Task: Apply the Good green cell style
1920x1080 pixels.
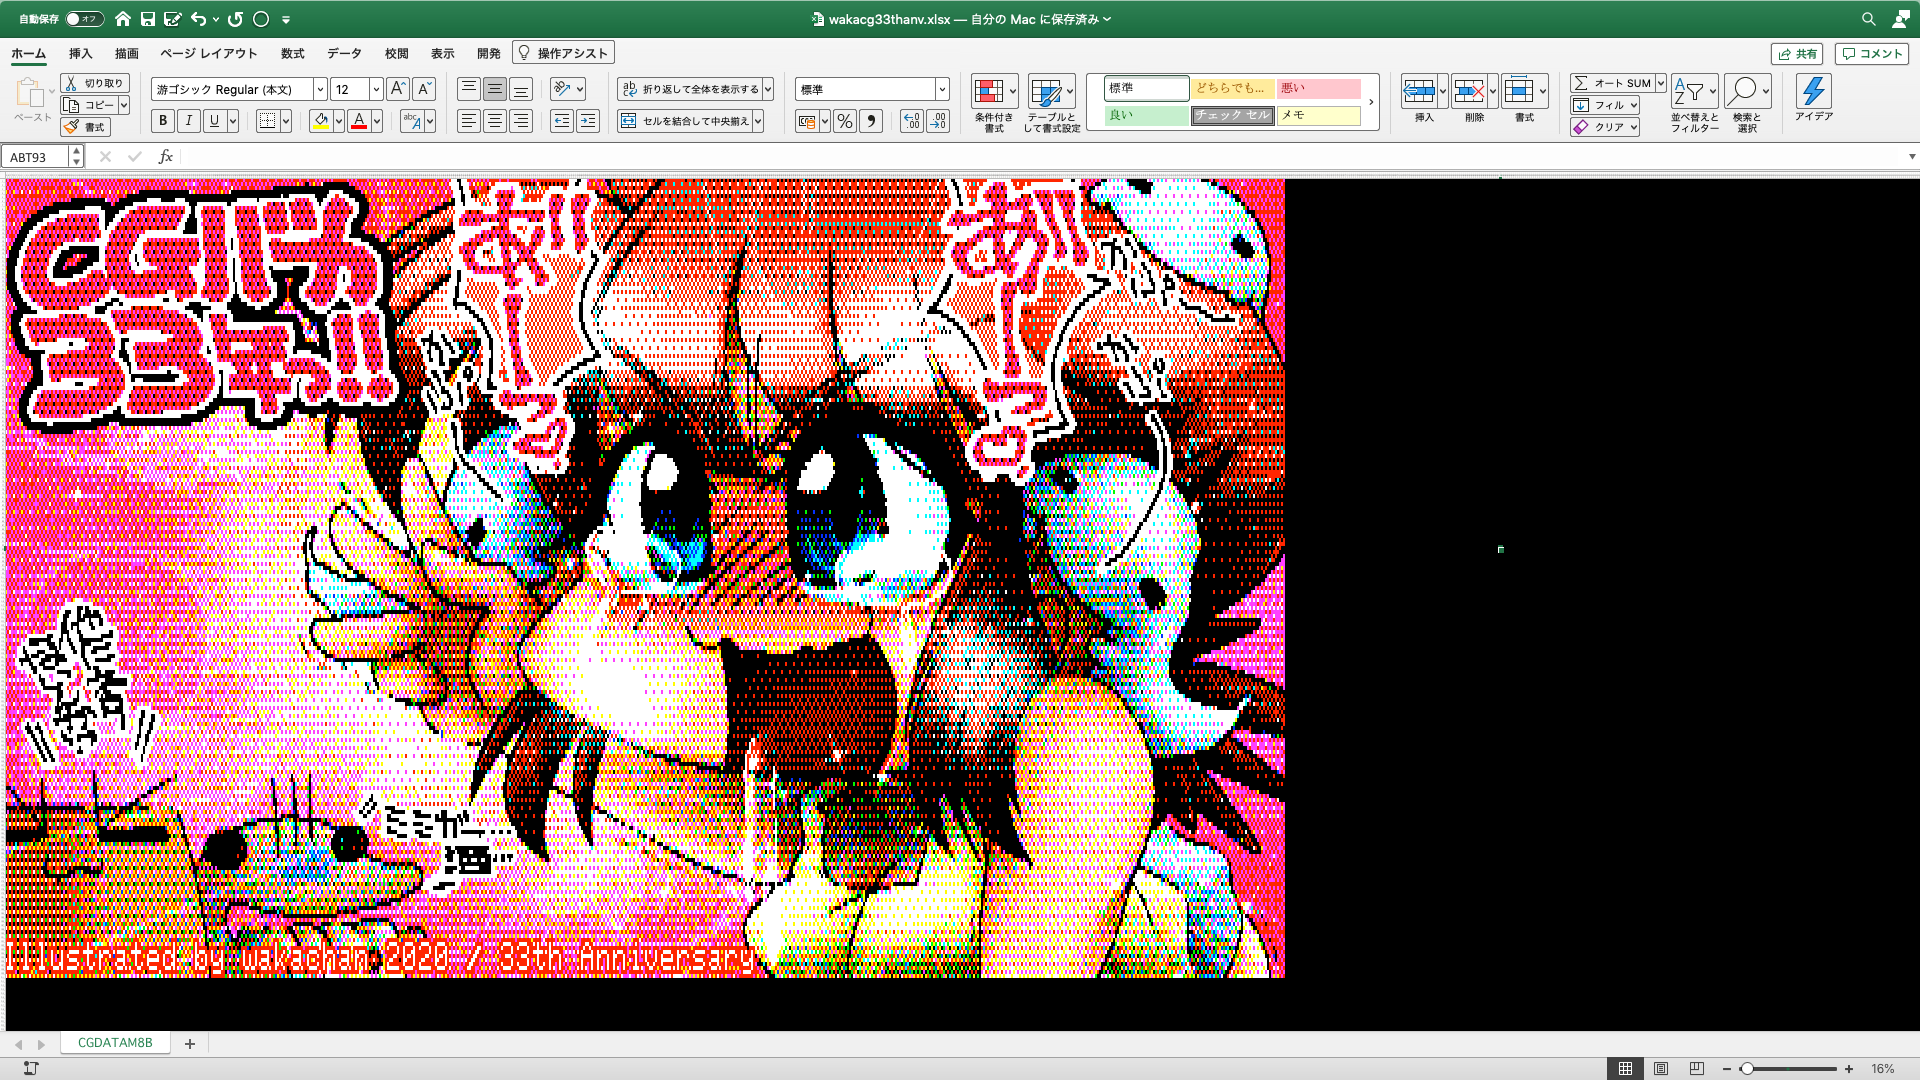Action: (x=1146, y=115)
